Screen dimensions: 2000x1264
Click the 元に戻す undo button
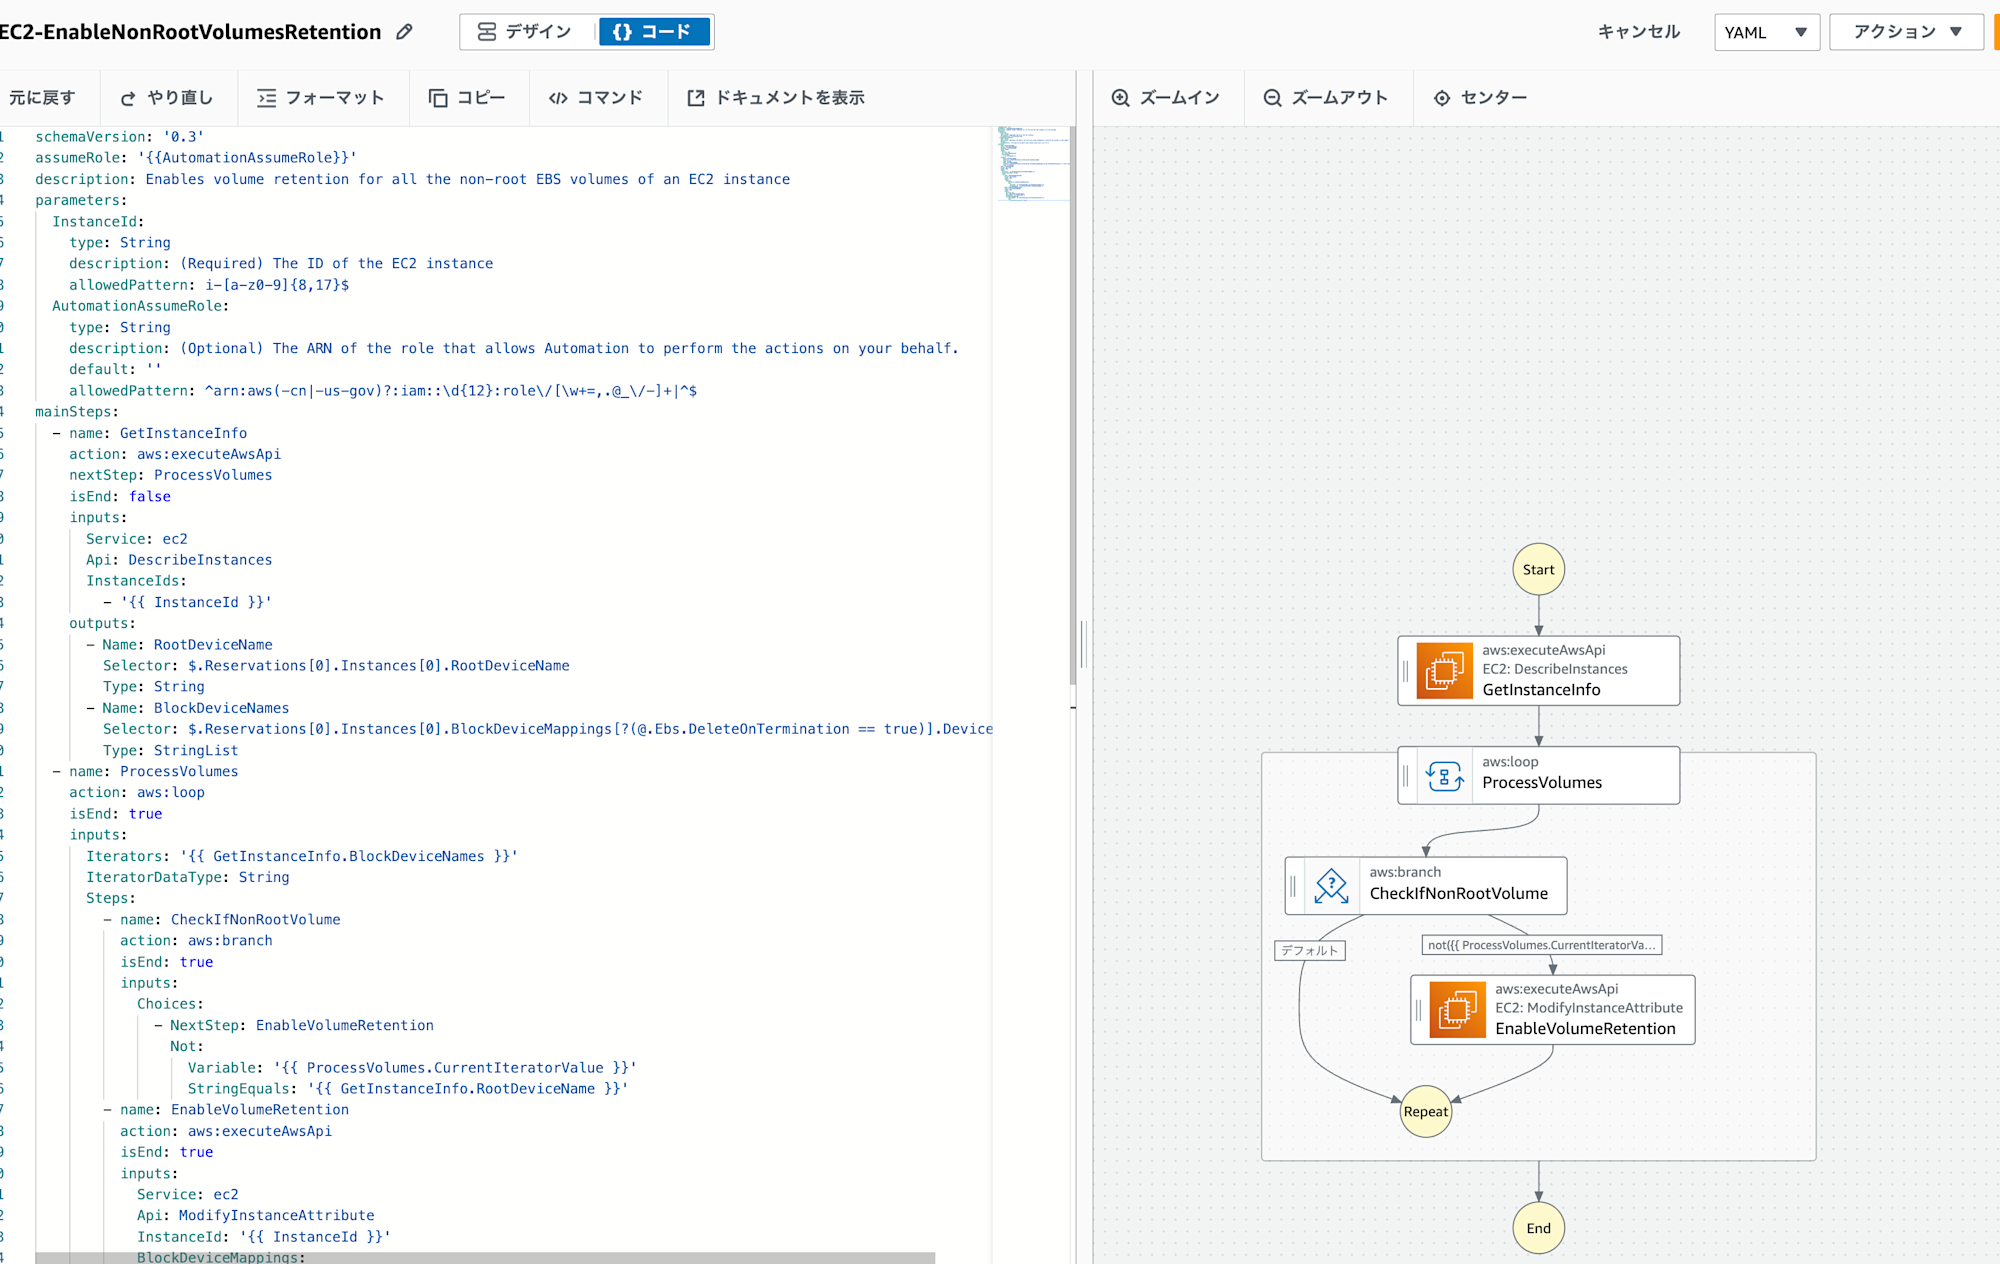(41, 97)
